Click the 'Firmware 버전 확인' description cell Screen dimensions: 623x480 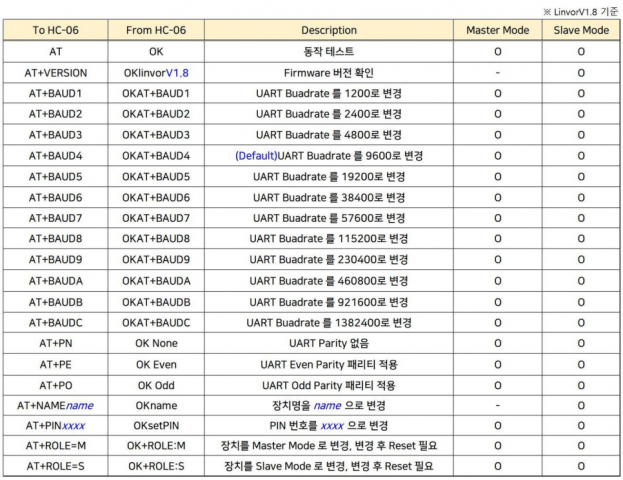(x=329, y=73)
